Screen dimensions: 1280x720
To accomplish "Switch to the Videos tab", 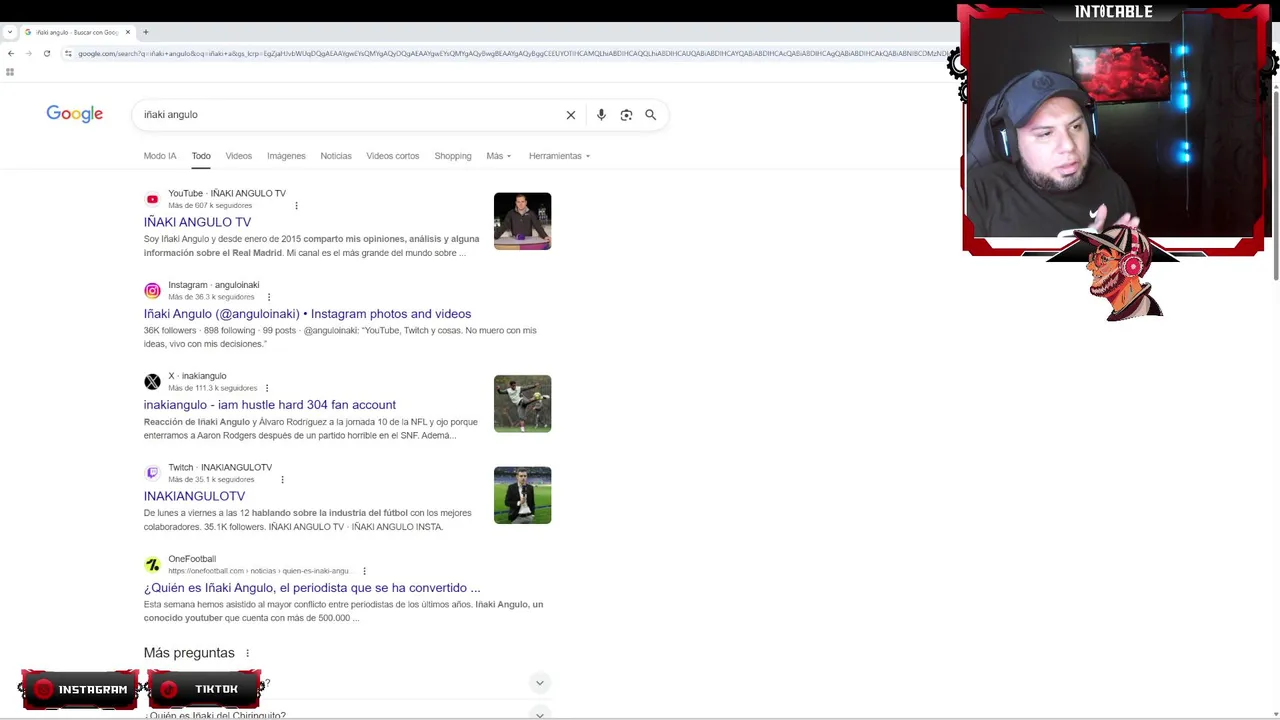I will [x=238, y=156].
